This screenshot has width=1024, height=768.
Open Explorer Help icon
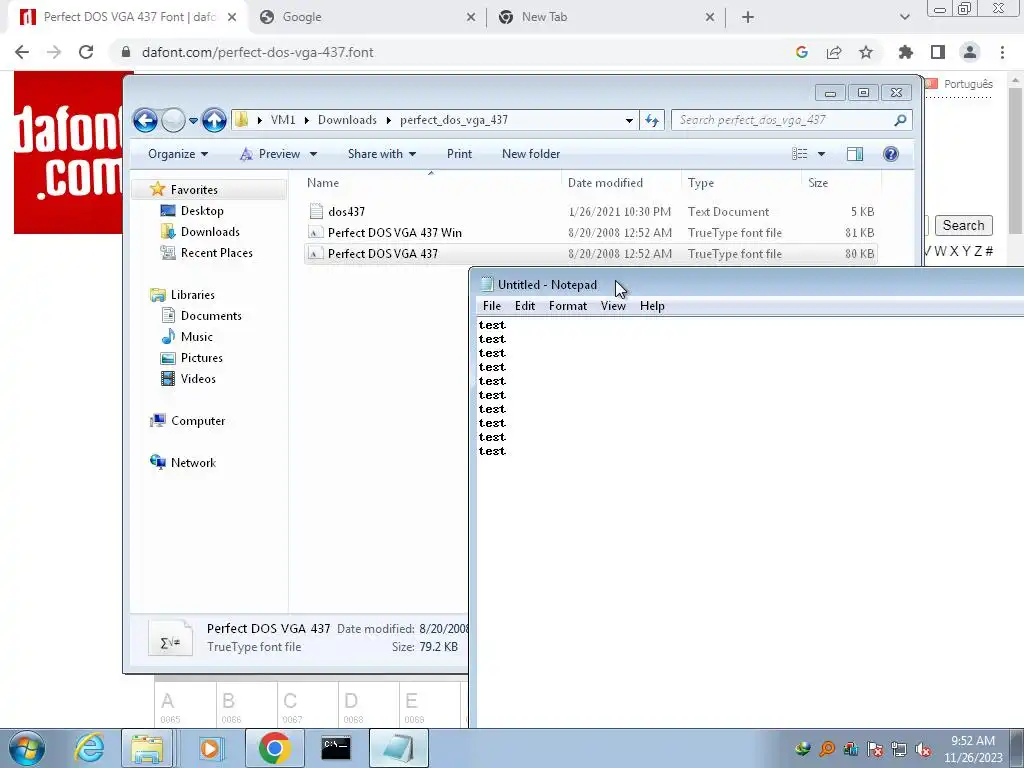[891, 154]
